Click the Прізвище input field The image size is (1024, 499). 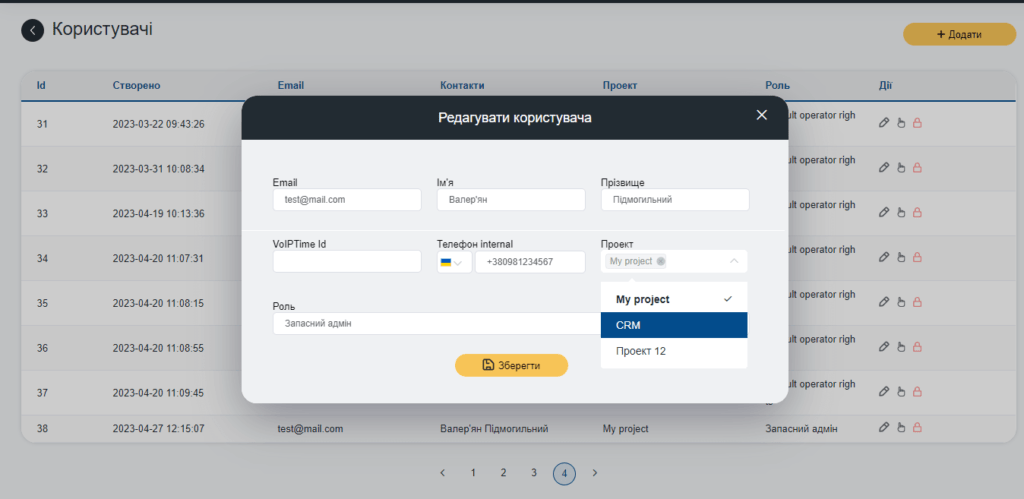(675, 200)
